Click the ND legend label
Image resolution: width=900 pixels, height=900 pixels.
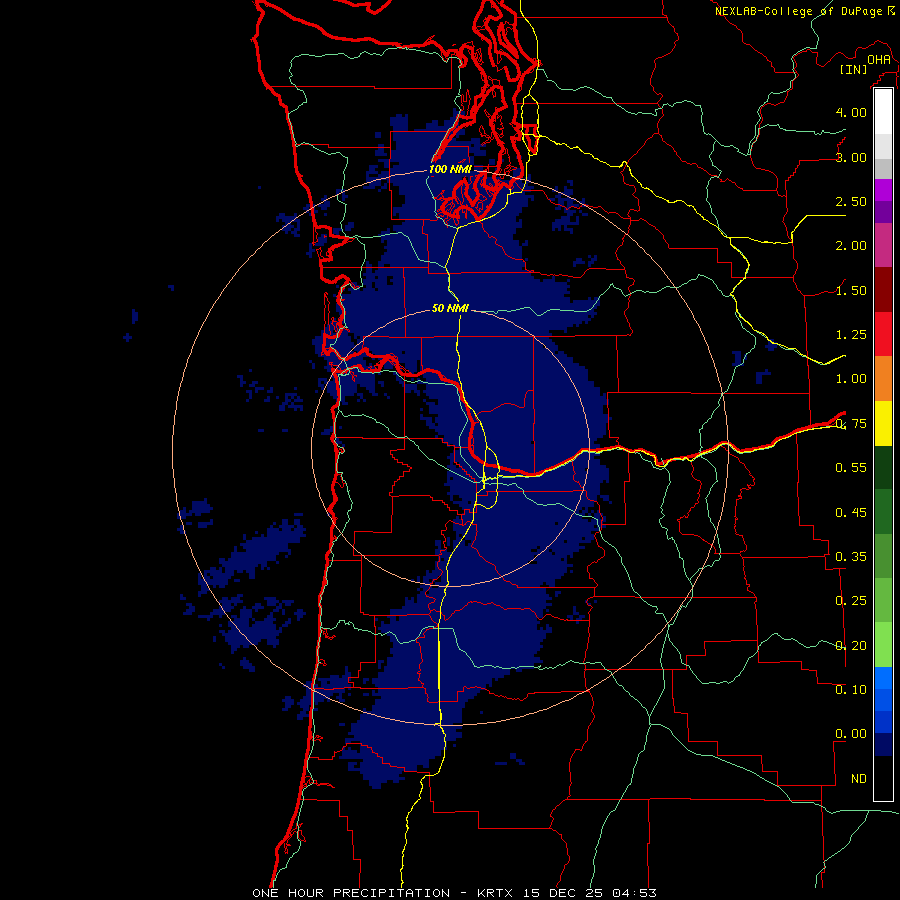pyautogui.click(x=859, y=779)
